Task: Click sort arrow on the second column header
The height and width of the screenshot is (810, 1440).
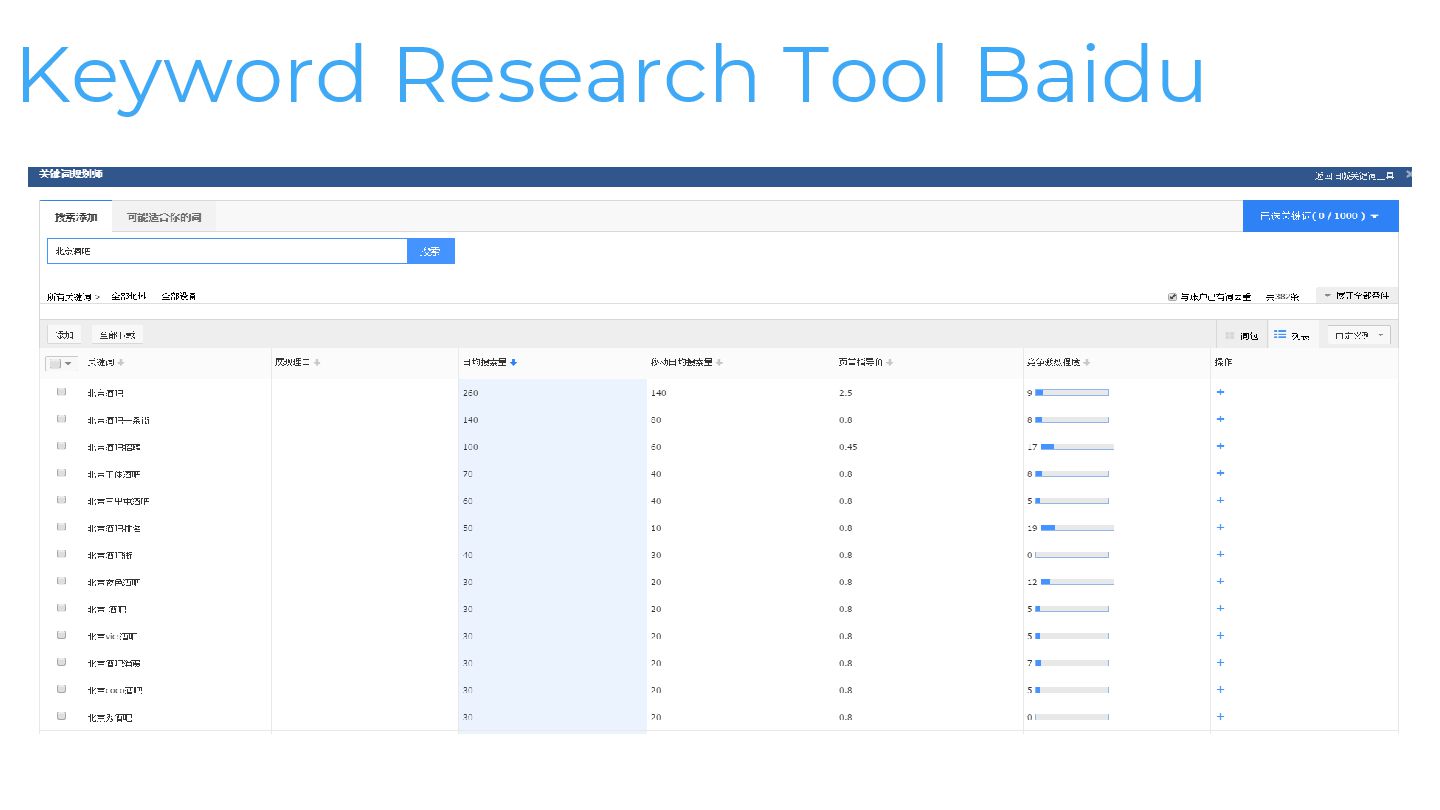Action: coord(317,362)
